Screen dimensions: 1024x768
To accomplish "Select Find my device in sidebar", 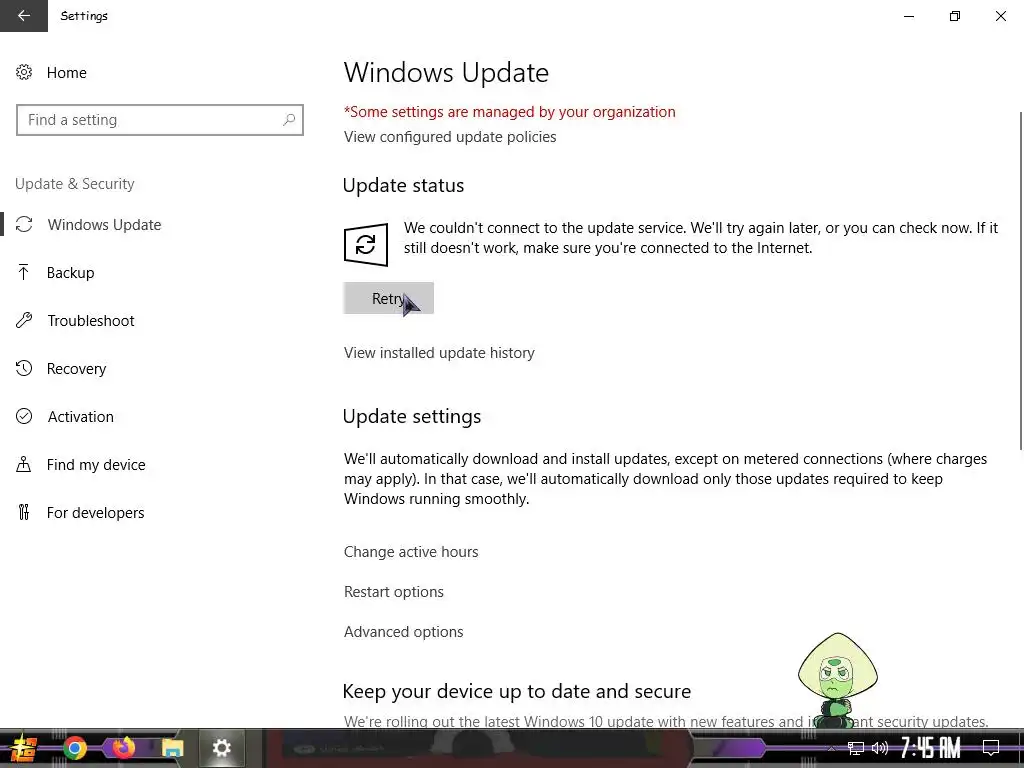I will (96, 464).
